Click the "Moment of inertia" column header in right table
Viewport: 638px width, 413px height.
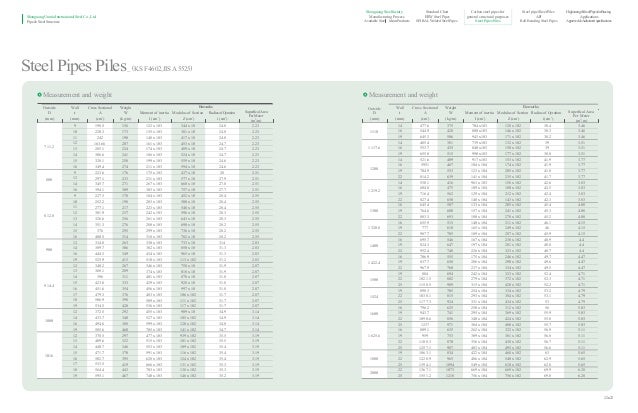pos(480,113)
